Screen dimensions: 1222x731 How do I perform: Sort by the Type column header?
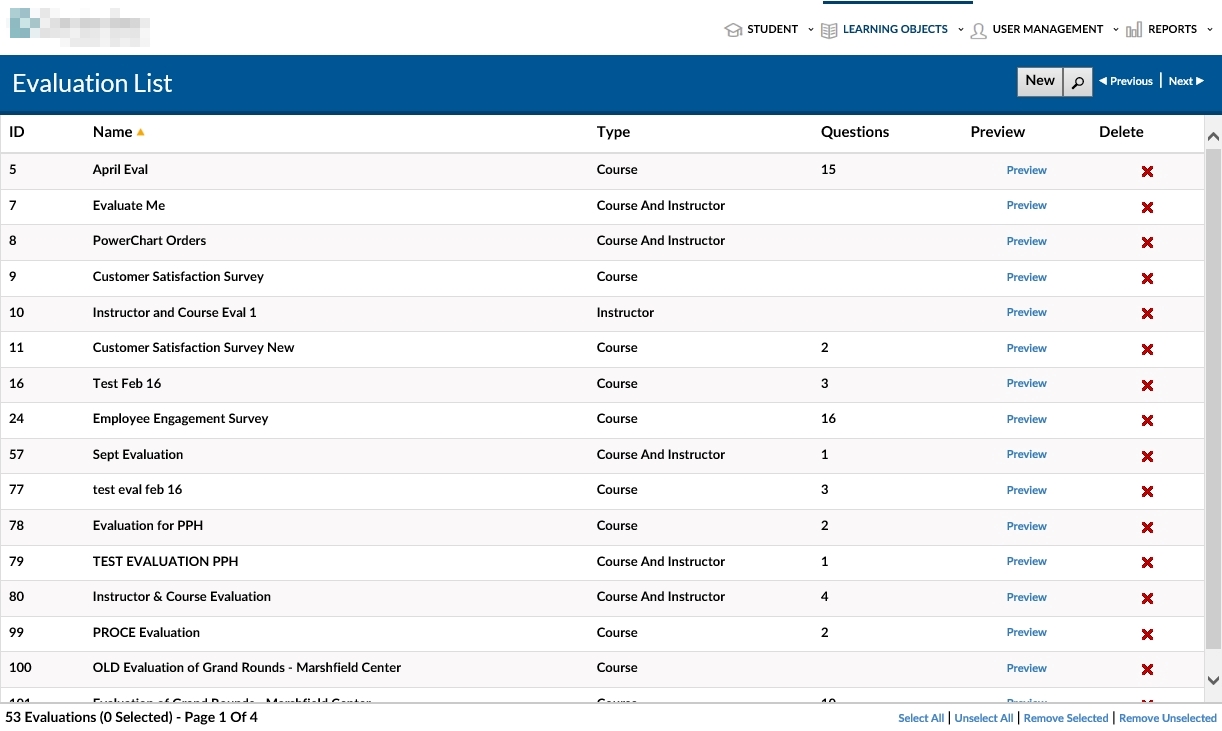pos(614,132)
